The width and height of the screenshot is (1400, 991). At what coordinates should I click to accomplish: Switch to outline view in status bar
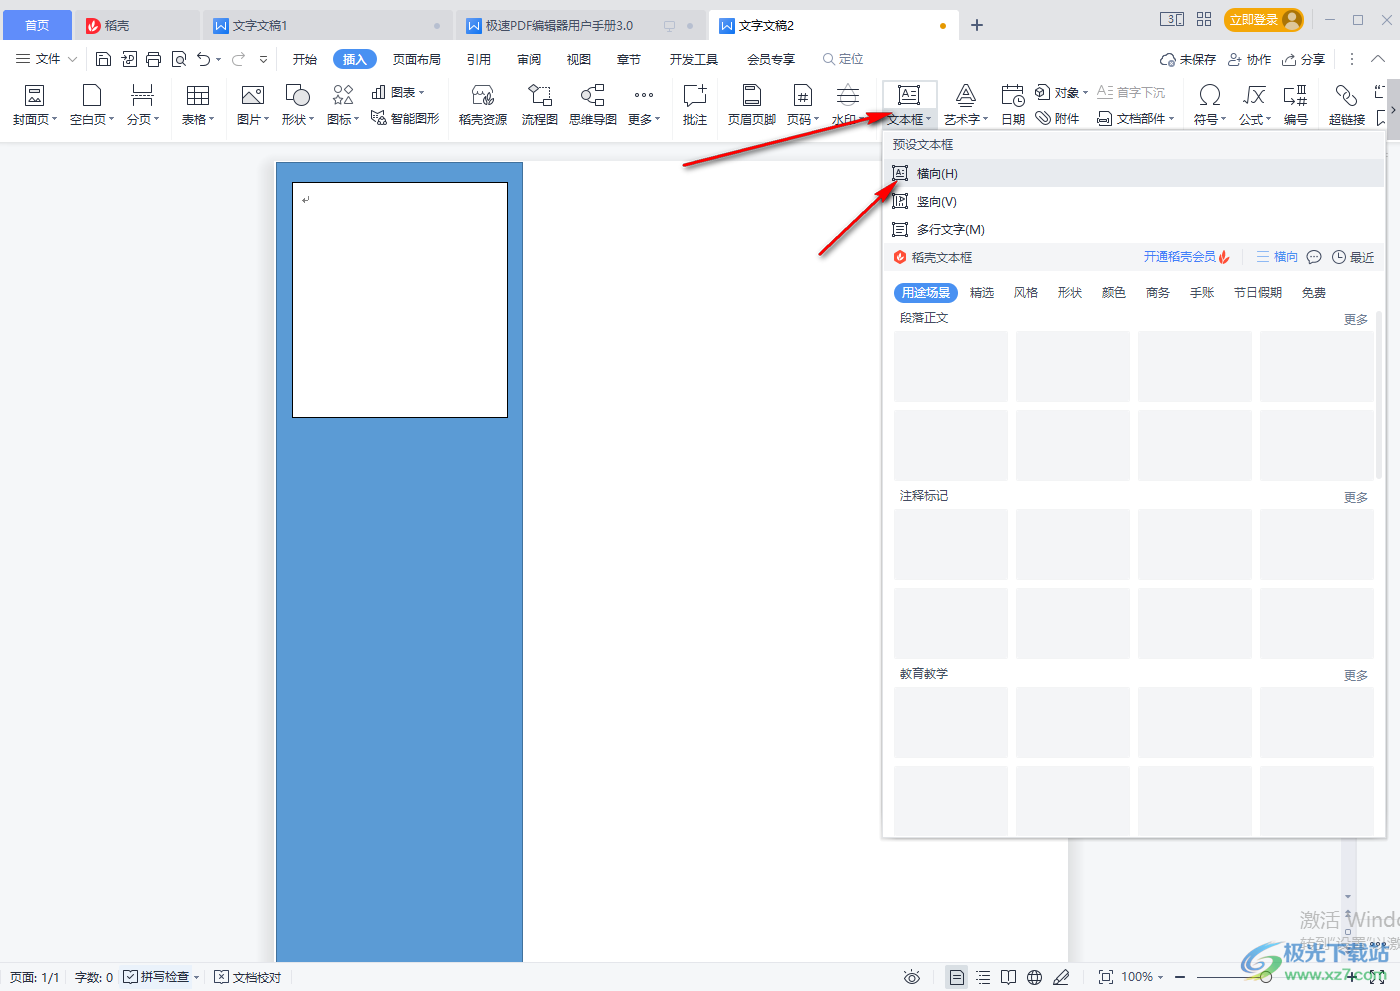983,977
